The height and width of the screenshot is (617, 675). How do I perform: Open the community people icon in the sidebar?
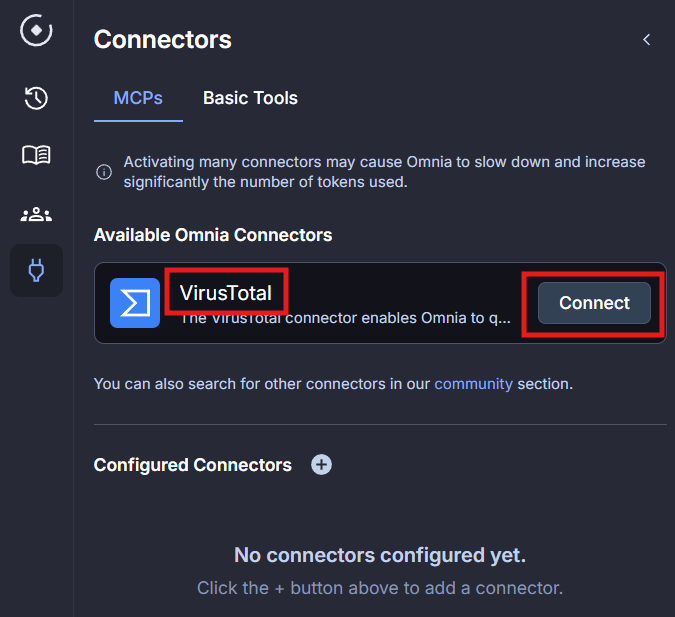[x=36, y=214]
